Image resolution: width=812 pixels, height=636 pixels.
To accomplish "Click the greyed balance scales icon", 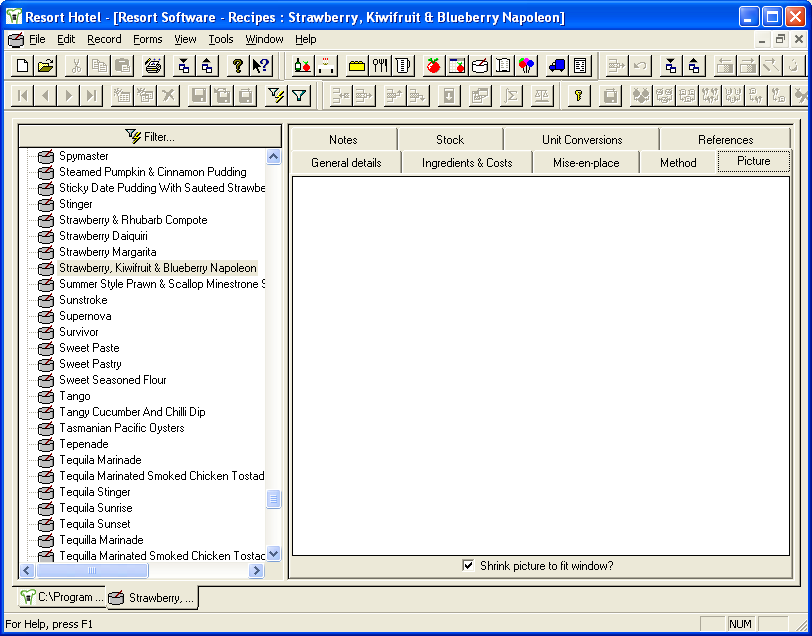I will pos(542,96).
